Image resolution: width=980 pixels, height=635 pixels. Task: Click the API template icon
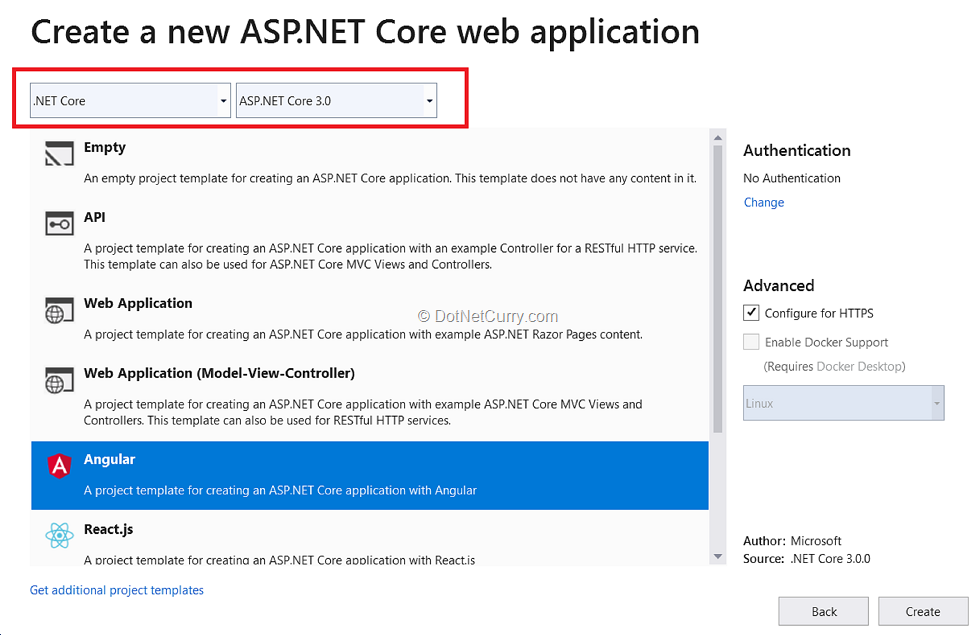point(59,224)
